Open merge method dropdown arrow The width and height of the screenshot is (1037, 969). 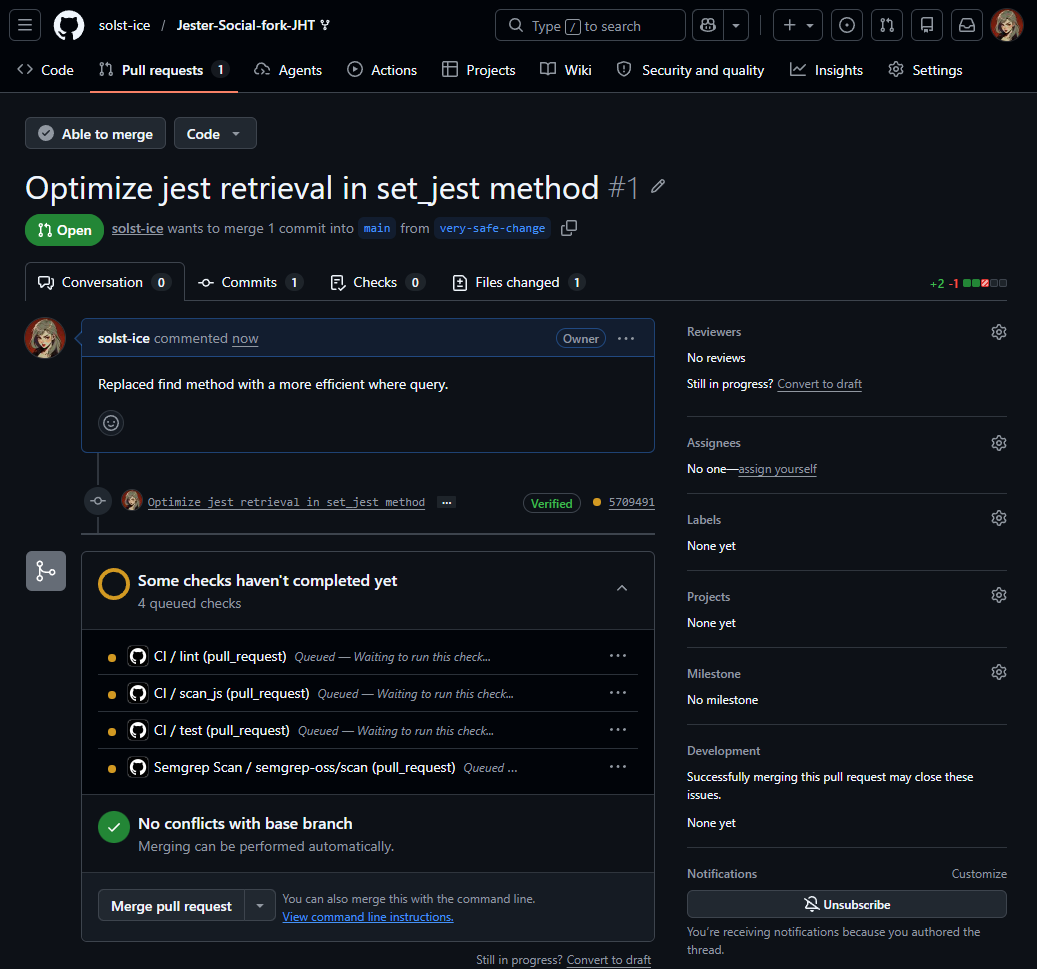pyautogui.click(x=260, y=906)
